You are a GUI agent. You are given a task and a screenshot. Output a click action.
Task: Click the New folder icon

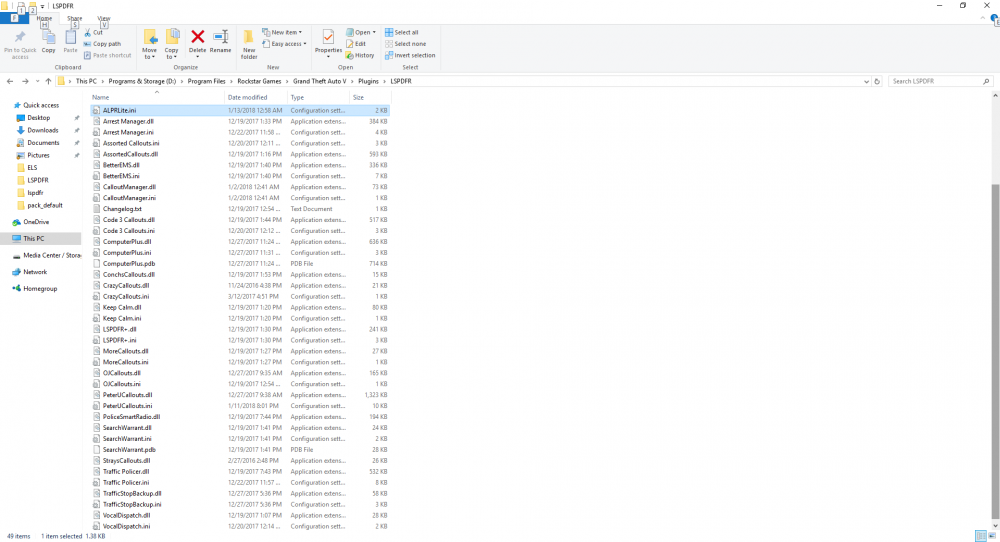249,37
